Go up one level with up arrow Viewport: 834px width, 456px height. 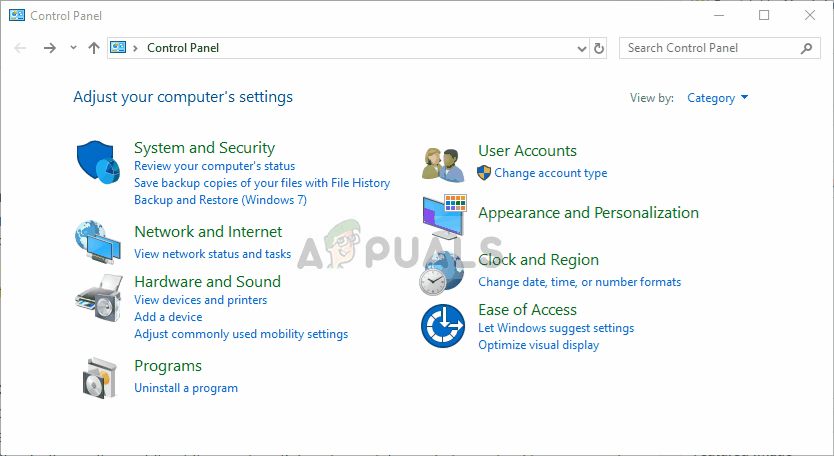click(94, 48)
